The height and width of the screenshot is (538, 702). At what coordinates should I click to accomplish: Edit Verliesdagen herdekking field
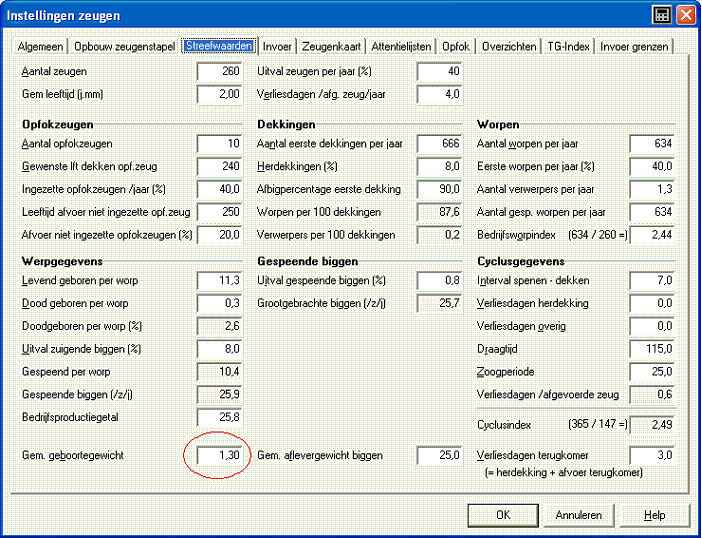pos(652,303)
